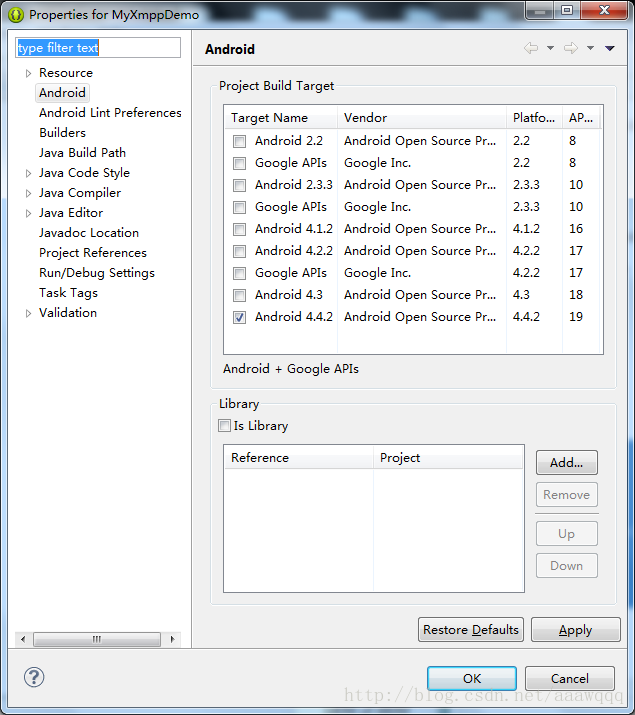Expand the Java Editor node
Viewport: 635px width, 715px height.
[28, 213]
